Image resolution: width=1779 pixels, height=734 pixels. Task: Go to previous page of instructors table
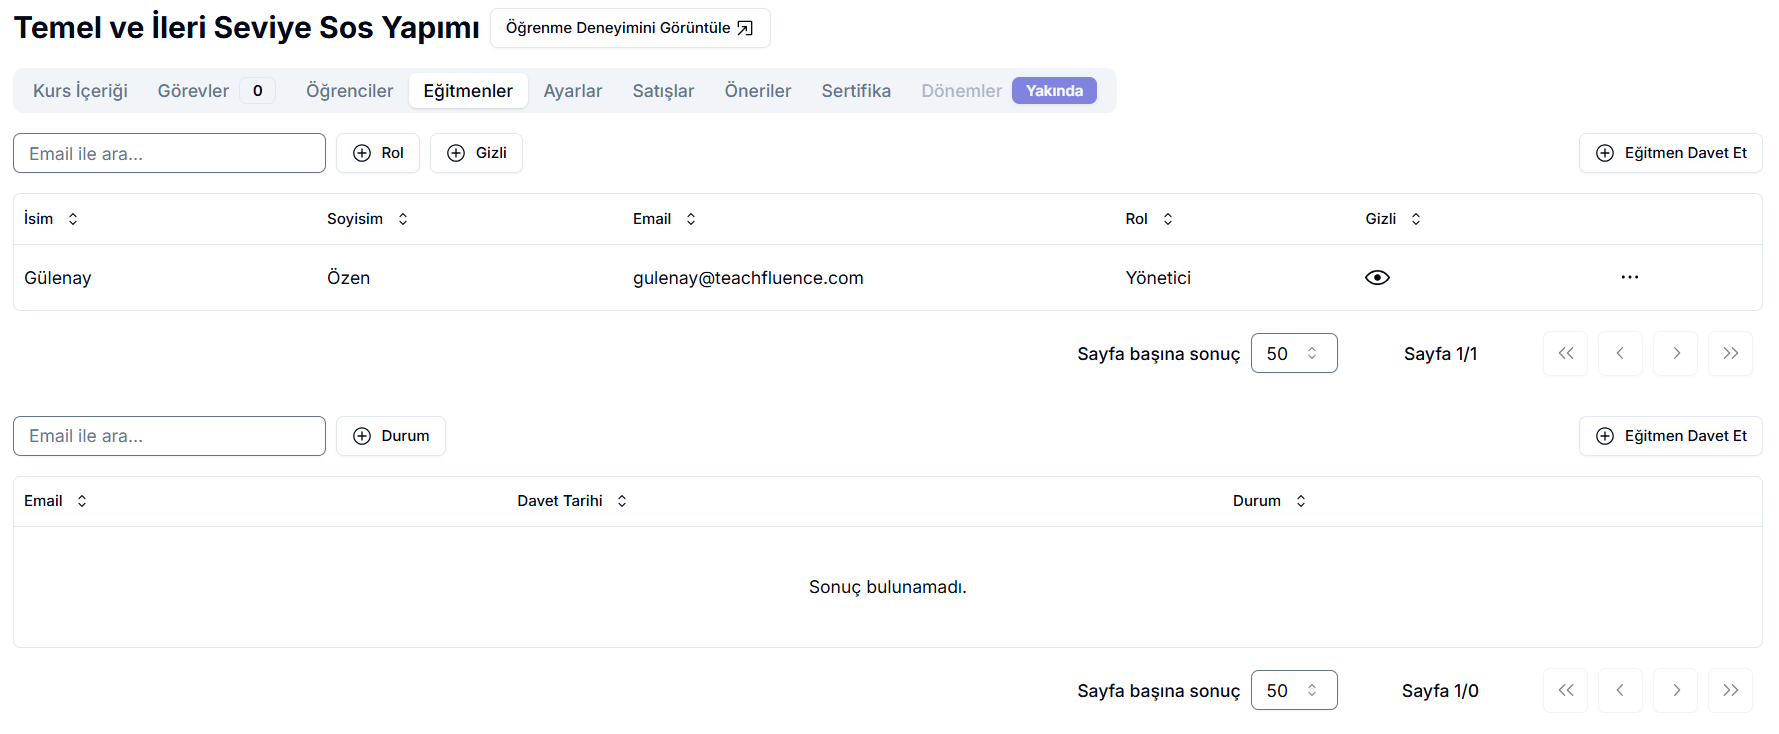(1620, 353)
